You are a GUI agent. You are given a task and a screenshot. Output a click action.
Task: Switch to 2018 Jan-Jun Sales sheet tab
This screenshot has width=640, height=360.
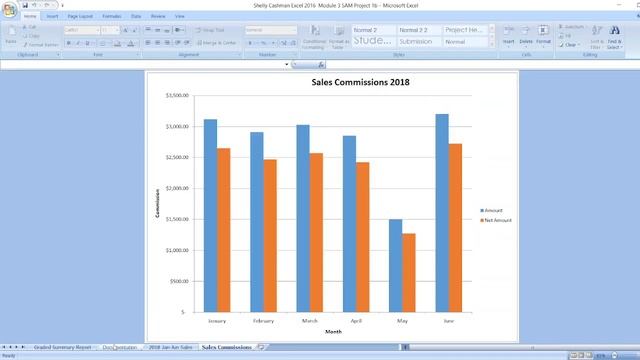[x=170, y=347]
